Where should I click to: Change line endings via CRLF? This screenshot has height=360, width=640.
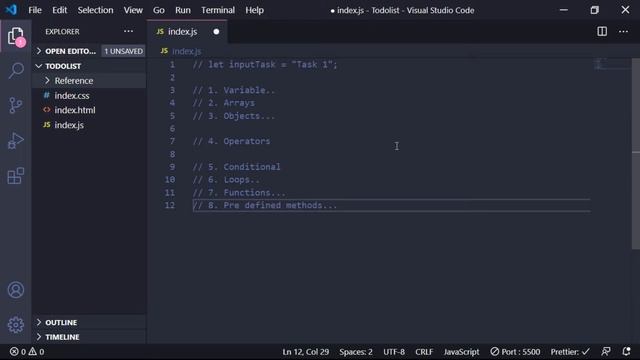point(424,351)
